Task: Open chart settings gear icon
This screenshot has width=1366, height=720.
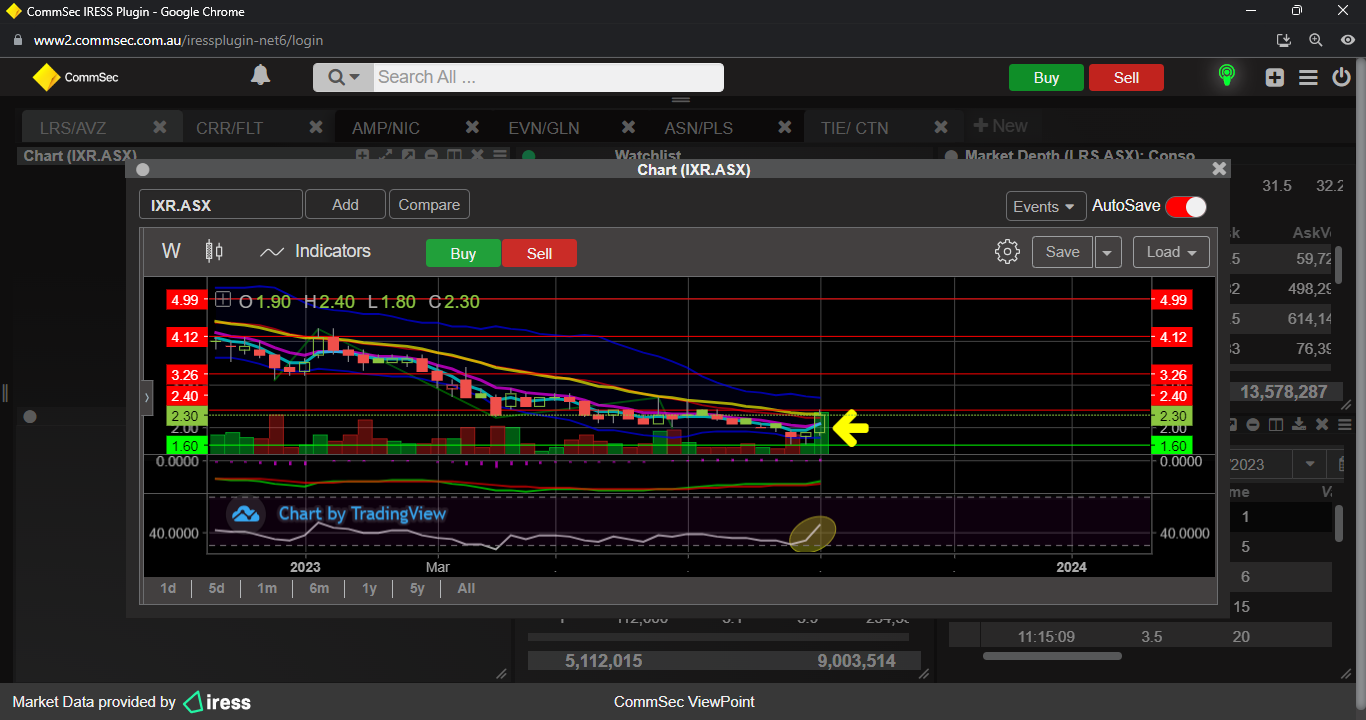Action: [x=1007, y=252]
